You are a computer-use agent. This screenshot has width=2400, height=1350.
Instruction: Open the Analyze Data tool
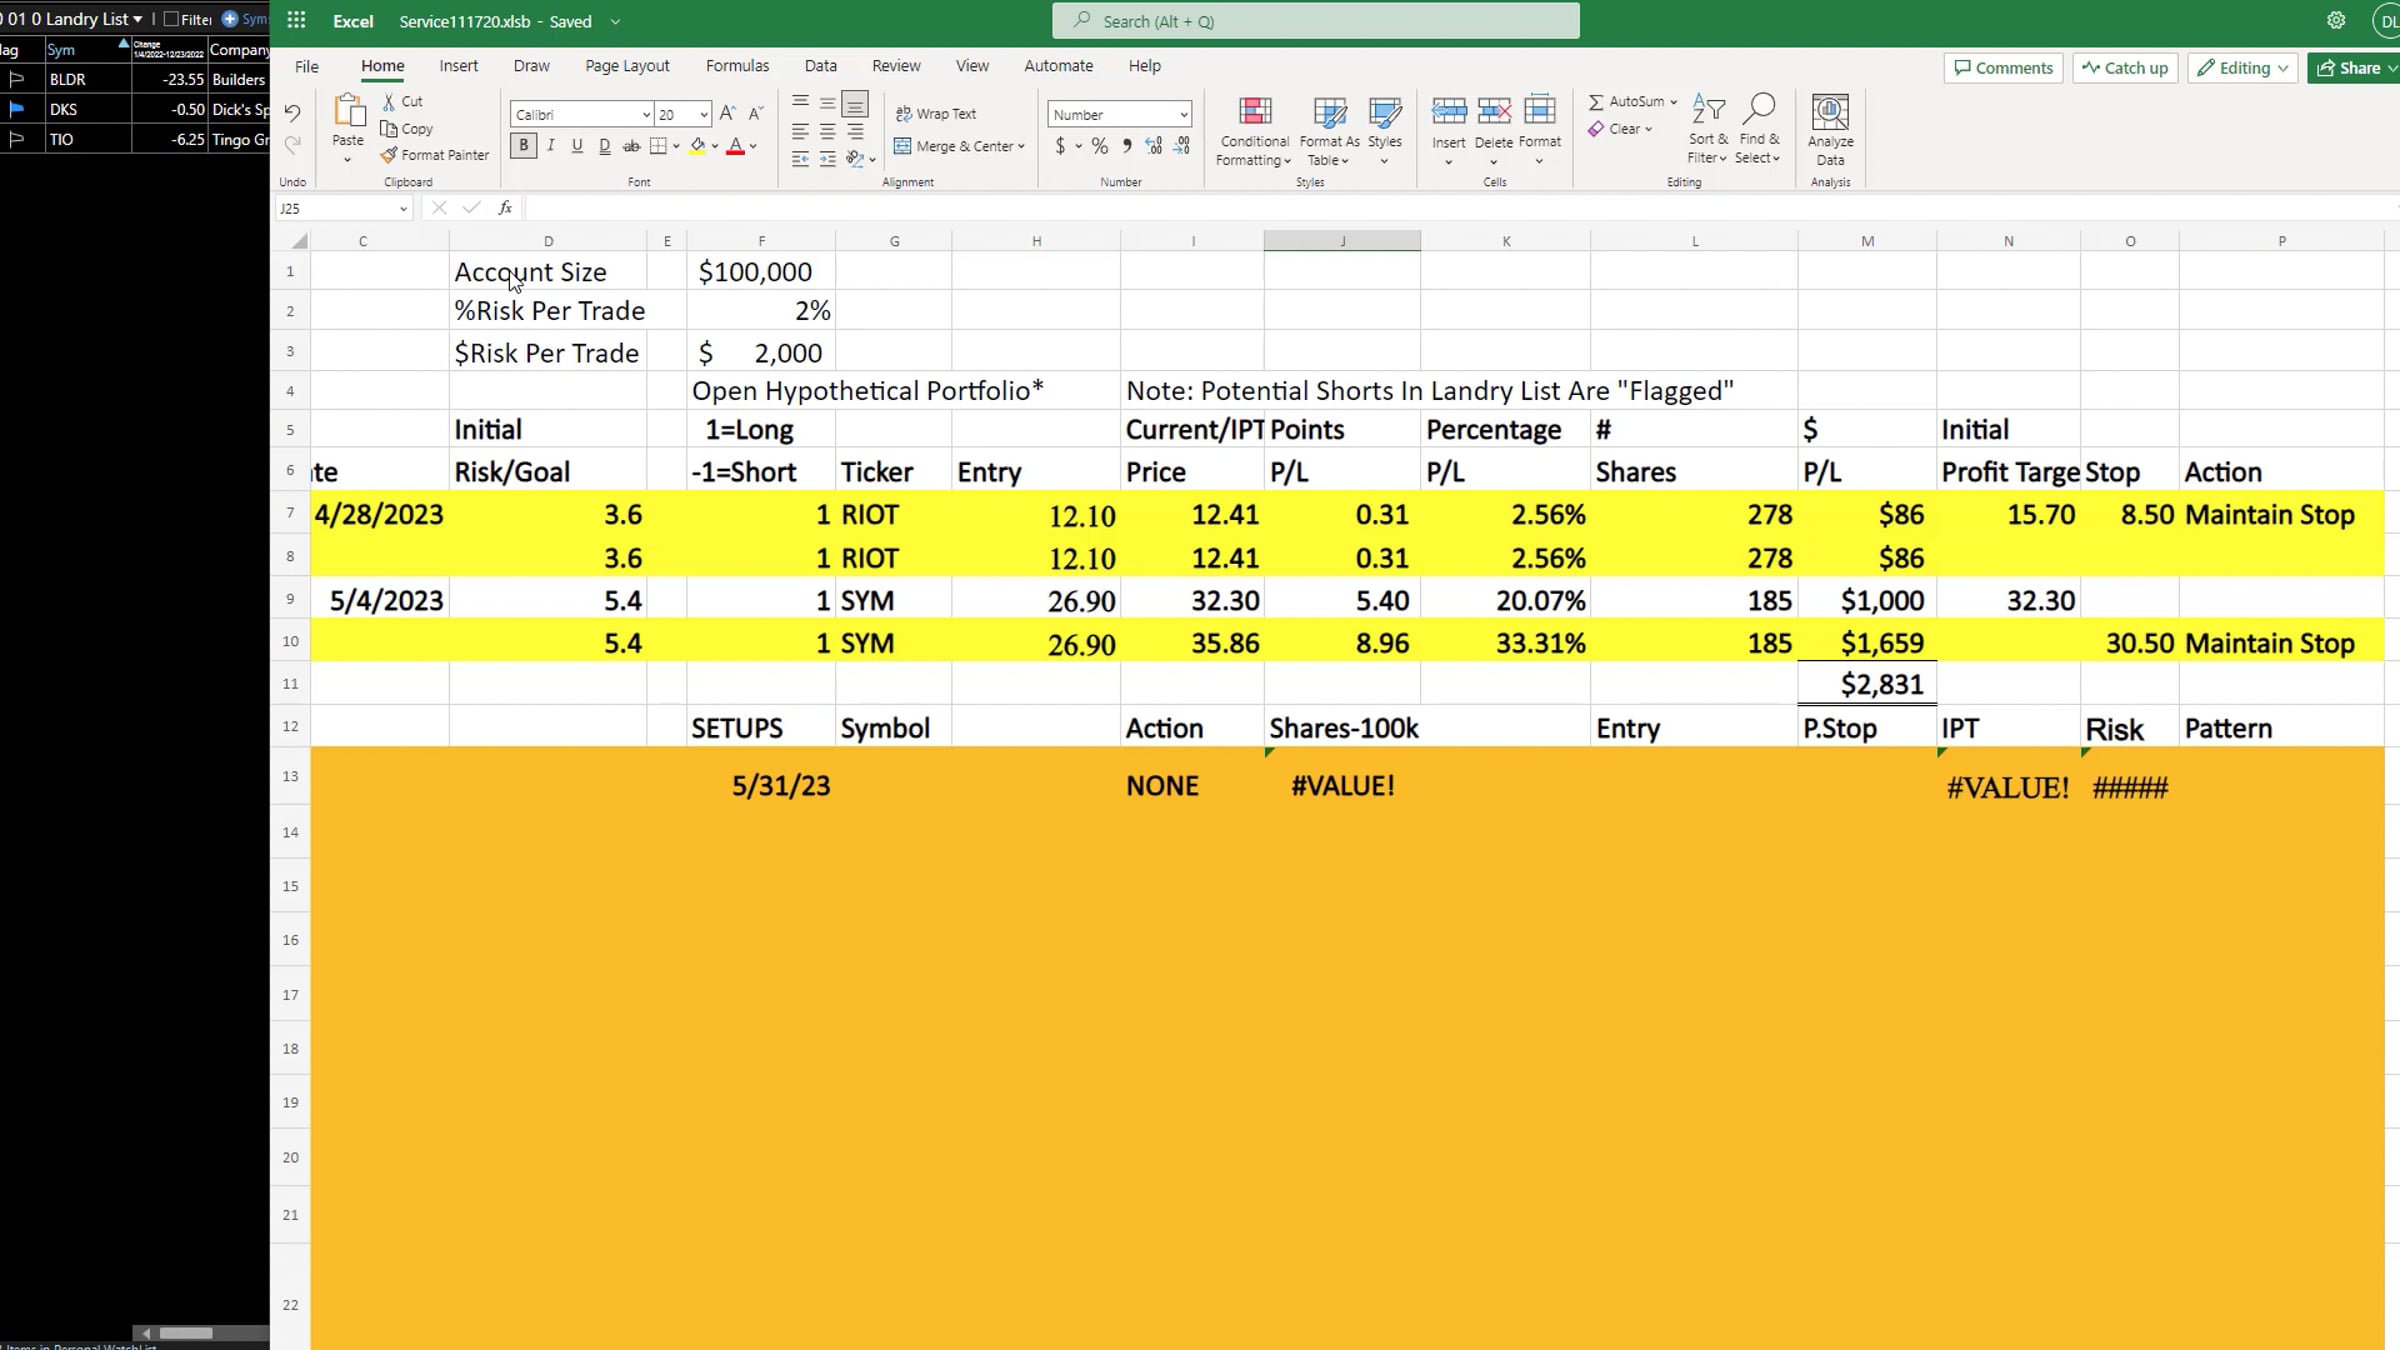click(1830, 131)
